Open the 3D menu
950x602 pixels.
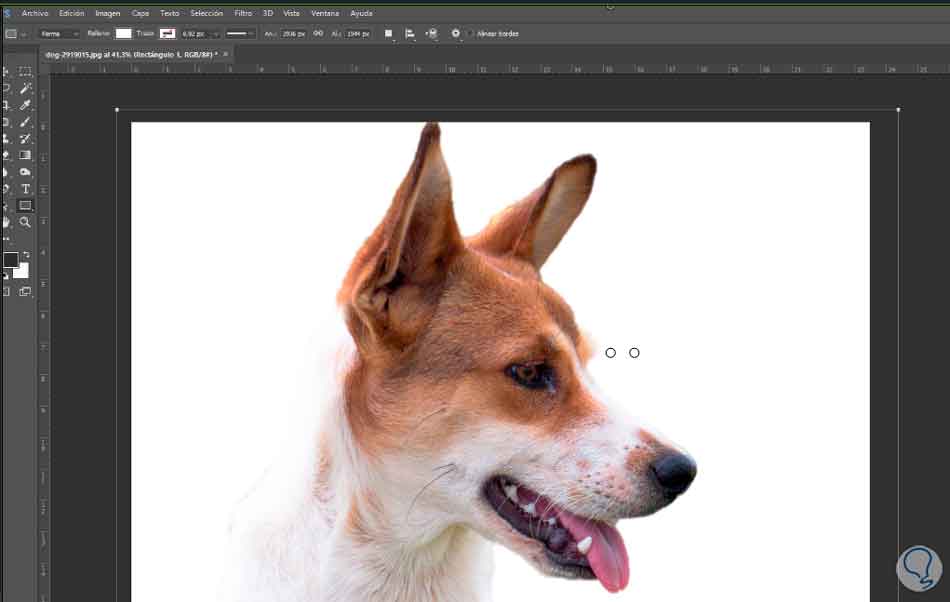(268, 13)
